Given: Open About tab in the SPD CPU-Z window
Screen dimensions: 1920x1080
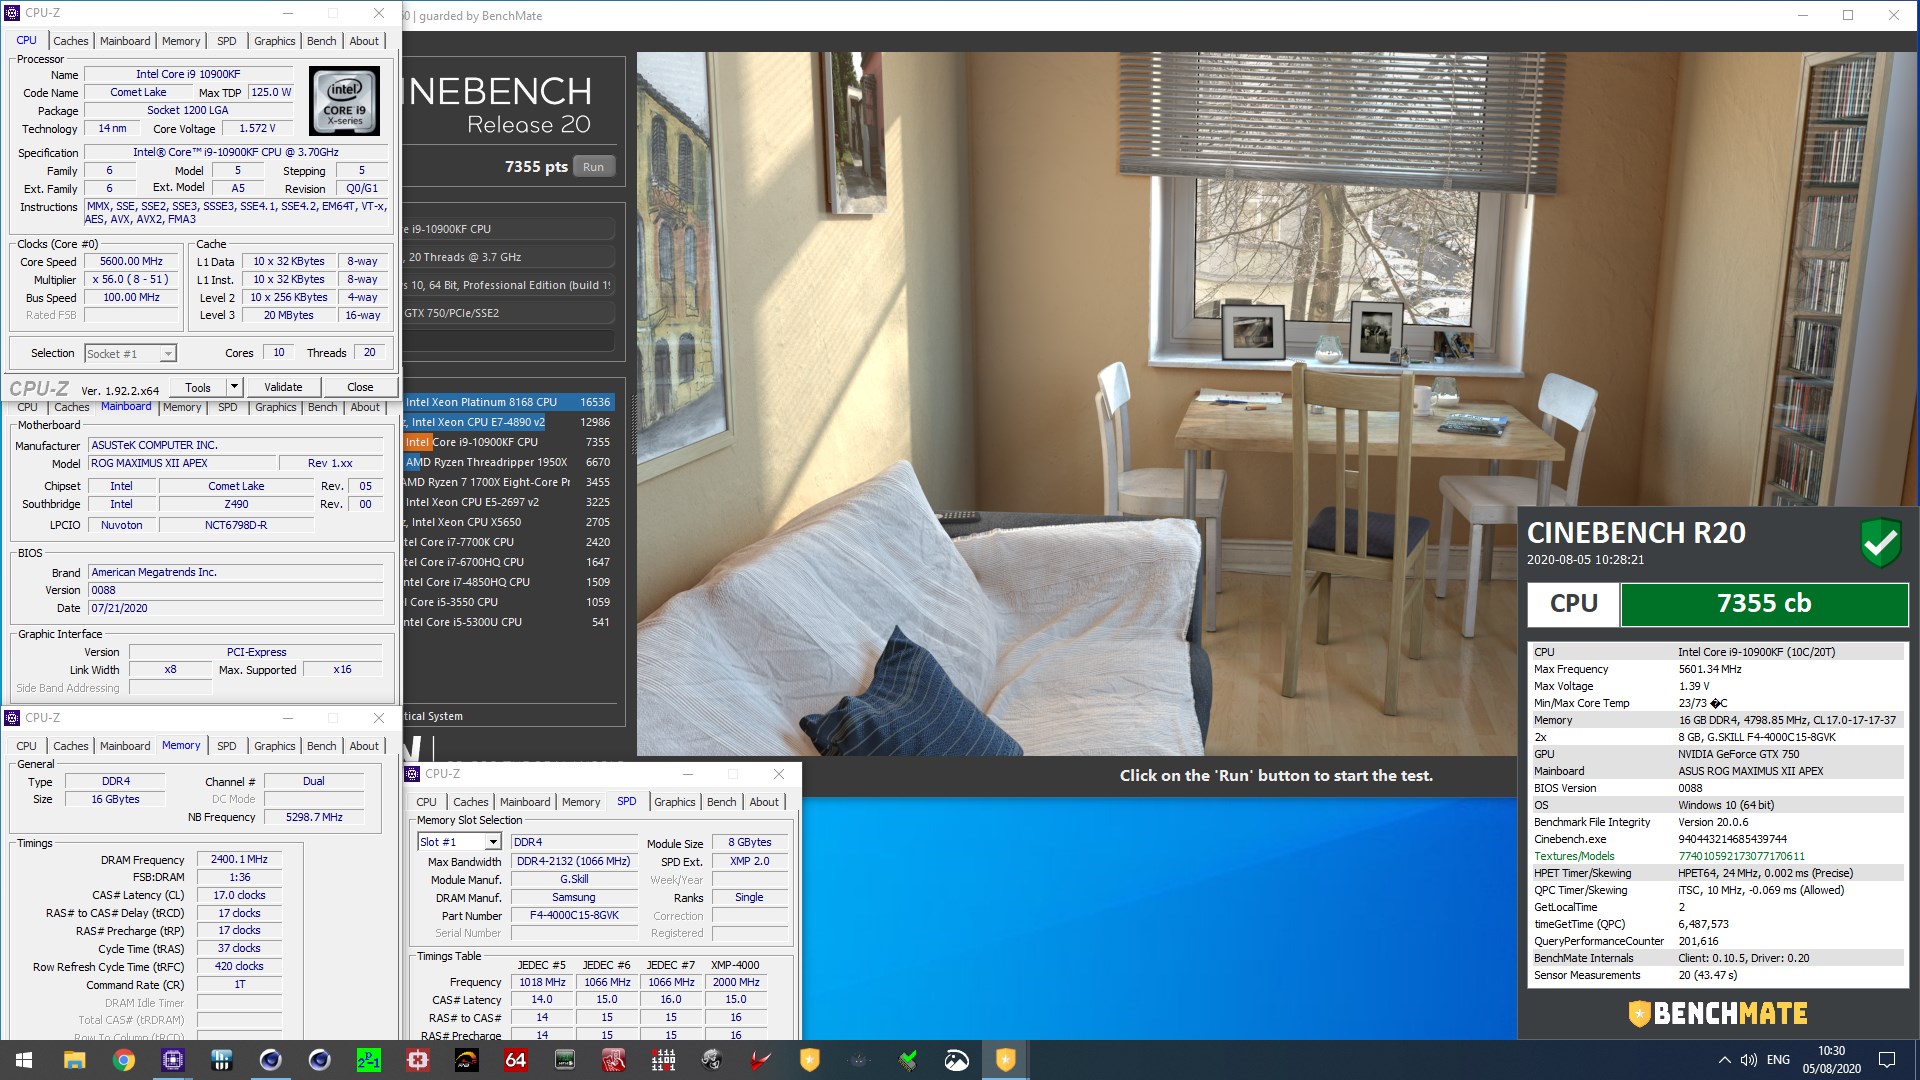Looking at the screenshot, I should pos(764,802).
